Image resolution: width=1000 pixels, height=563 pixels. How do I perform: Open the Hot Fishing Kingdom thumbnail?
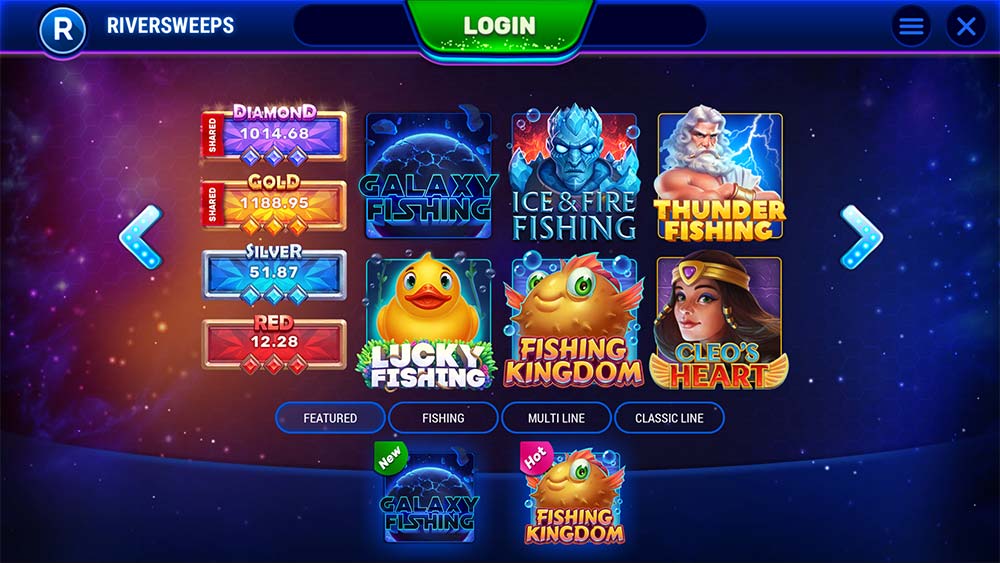pyautogui.click(x=573, y=494)
